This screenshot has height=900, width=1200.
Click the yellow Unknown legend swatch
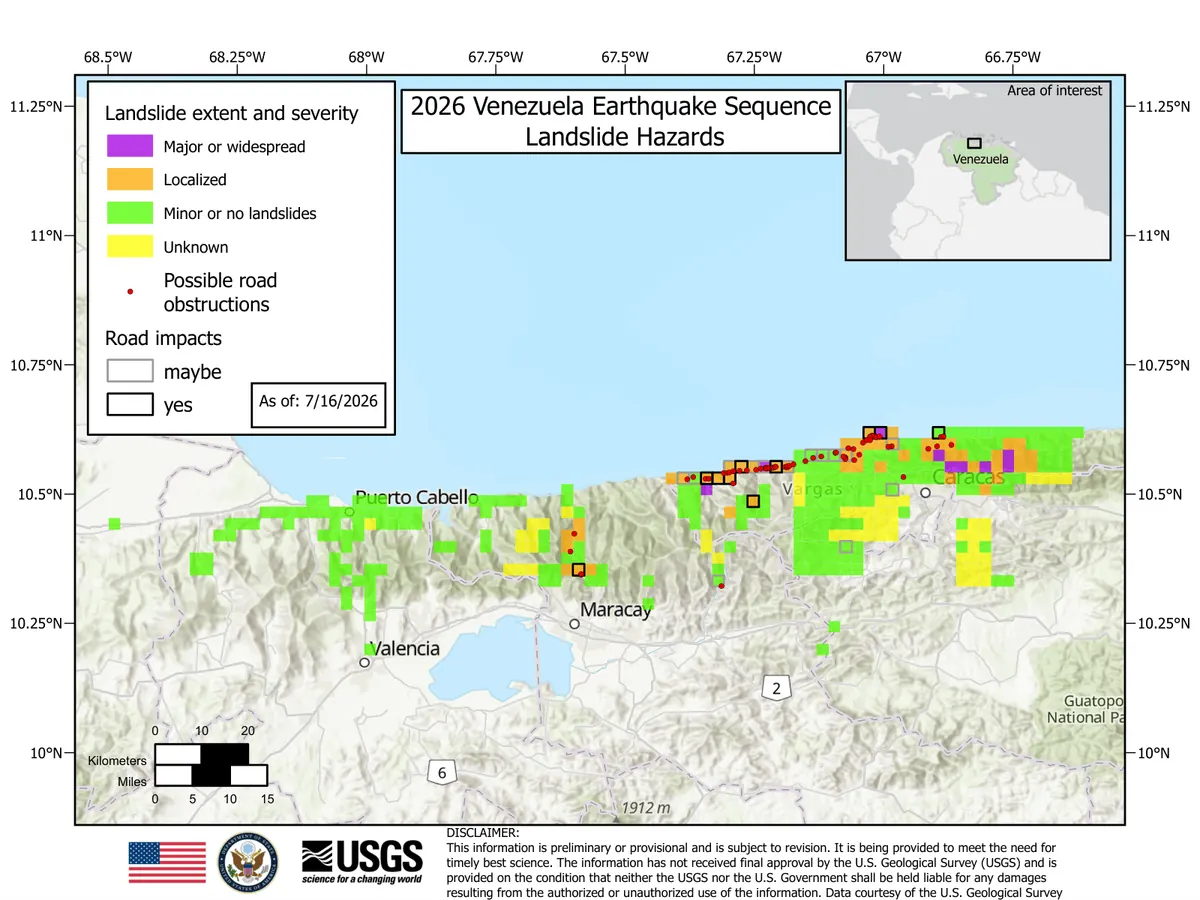pos(130,247)
